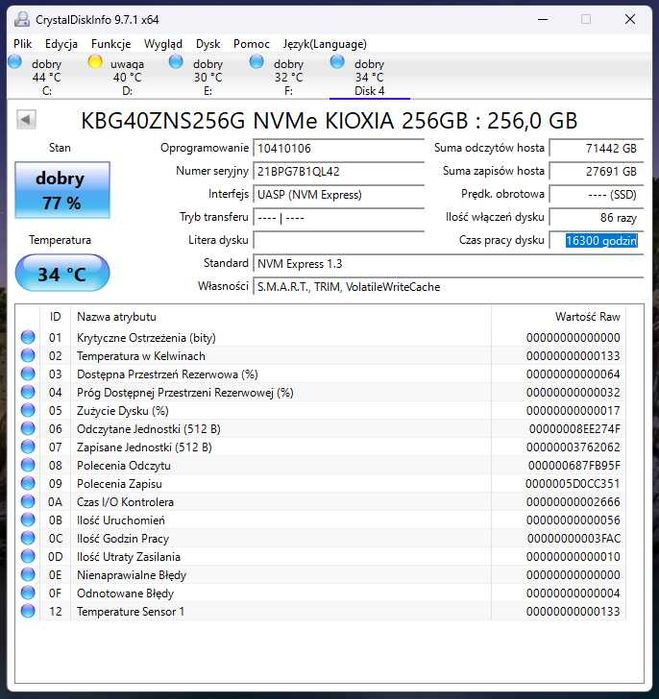The width and height of the screenshot is (659, 699).
Task: Open the Plik menu
Action: (x=22, y=44)
